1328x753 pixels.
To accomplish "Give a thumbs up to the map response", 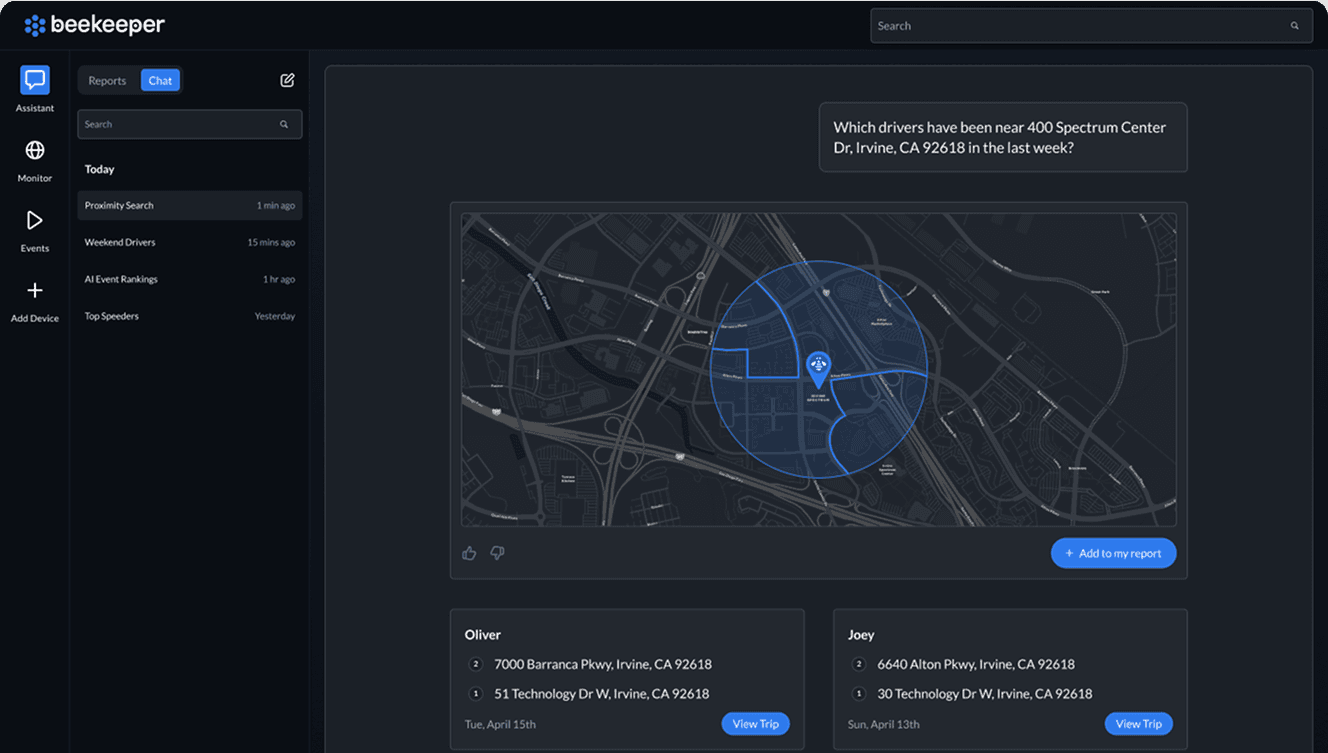I will pyautogui.click(x=469, y=552).
